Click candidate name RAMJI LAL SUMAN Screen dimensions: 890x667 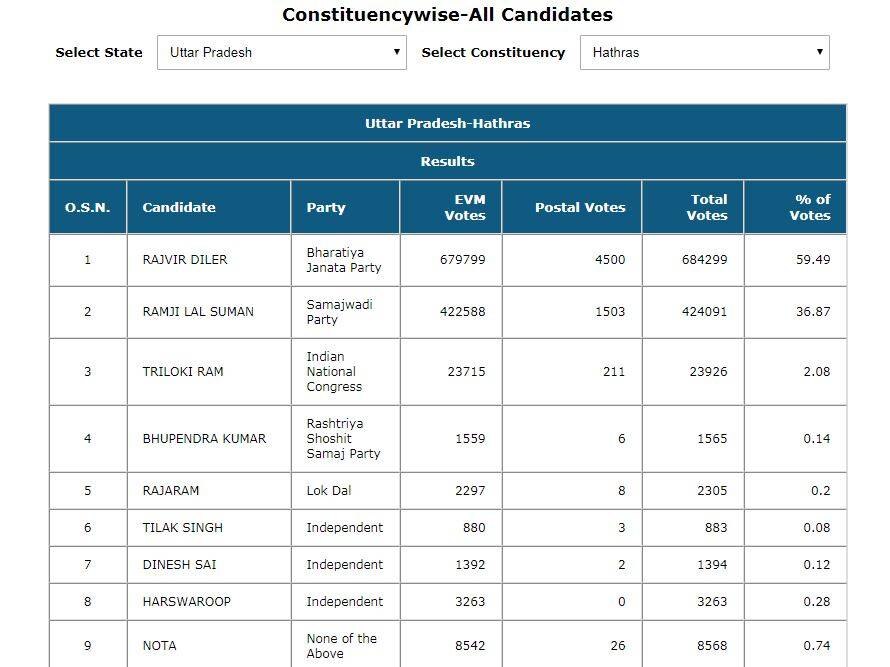[x=198, y=312]
